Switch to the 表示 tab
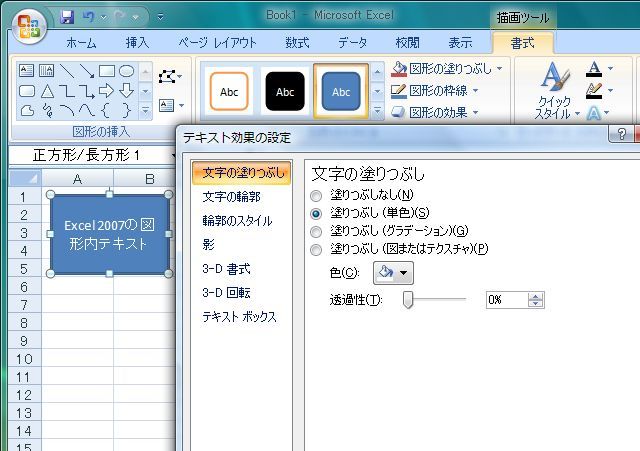Image resolution: width=640 pixels, height=451 pixels. pos(460,42)
